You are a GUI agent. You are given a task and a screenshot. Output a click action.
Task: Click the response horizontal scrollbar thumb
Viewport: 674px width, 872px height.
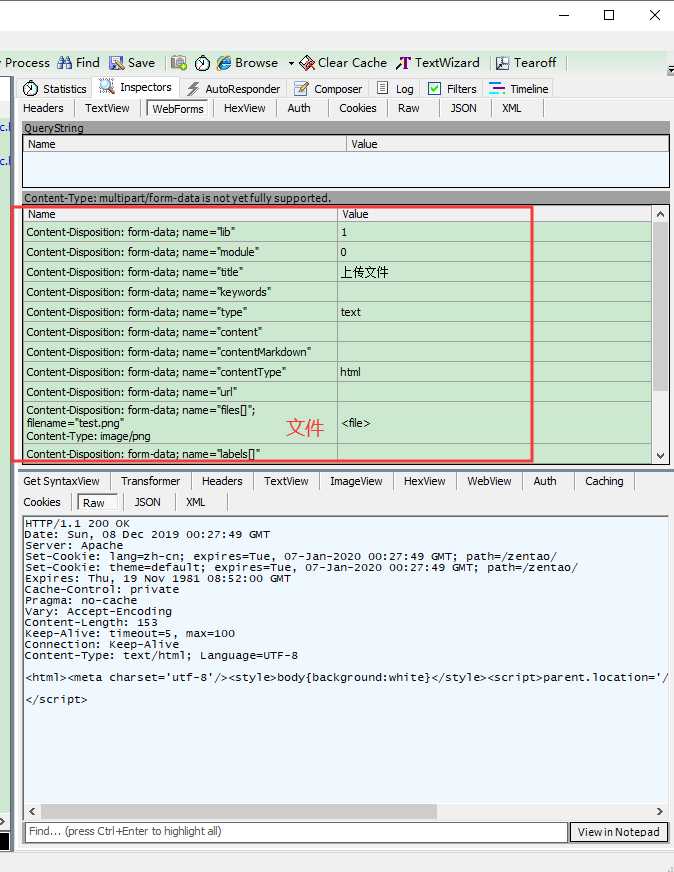(239, 811)
